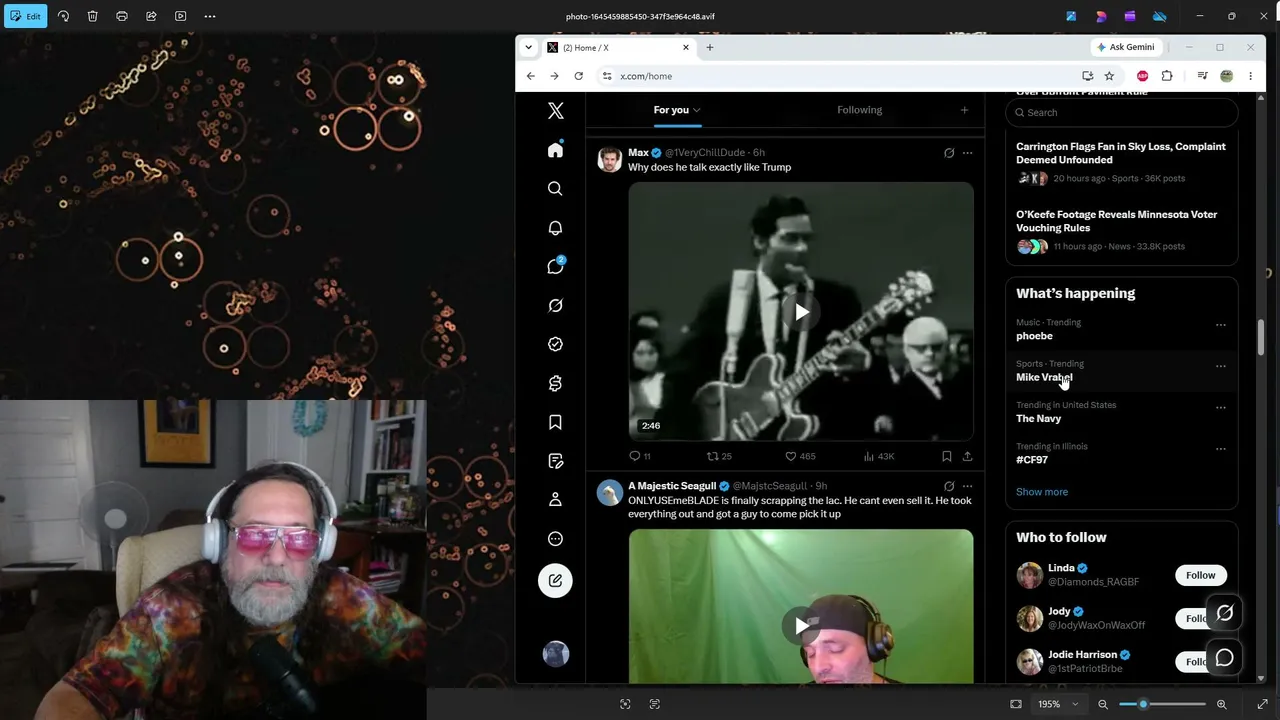Open more options for phoebe trend
1280x720 pixels.
(x=1220, y=325)
